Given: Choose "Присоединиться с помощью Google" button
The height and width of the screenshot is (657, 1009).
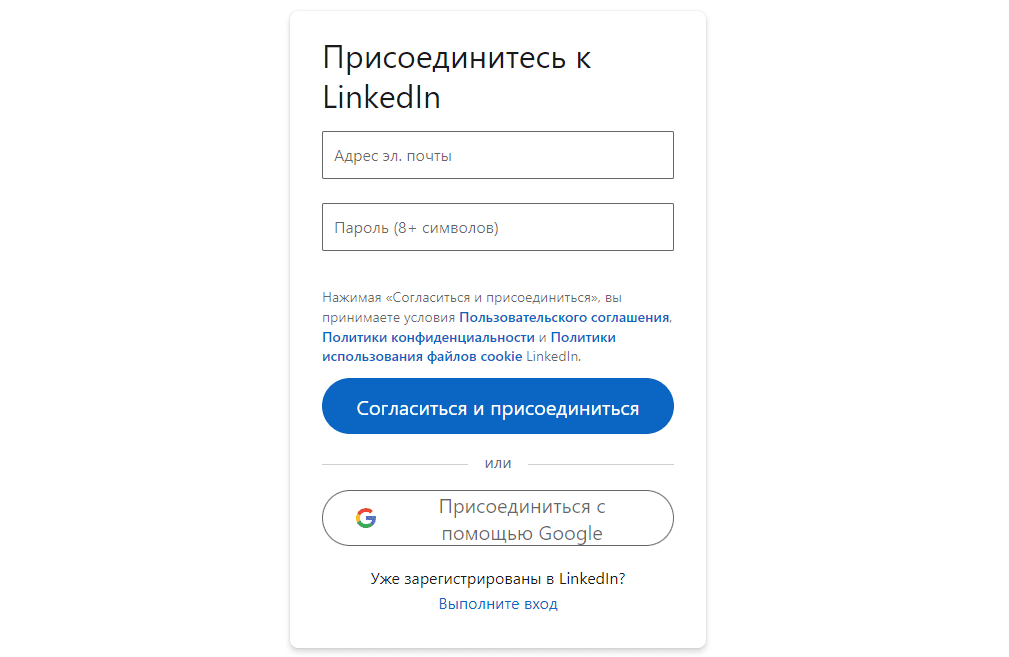Looking at the screenshot, I should coord(497,518).
